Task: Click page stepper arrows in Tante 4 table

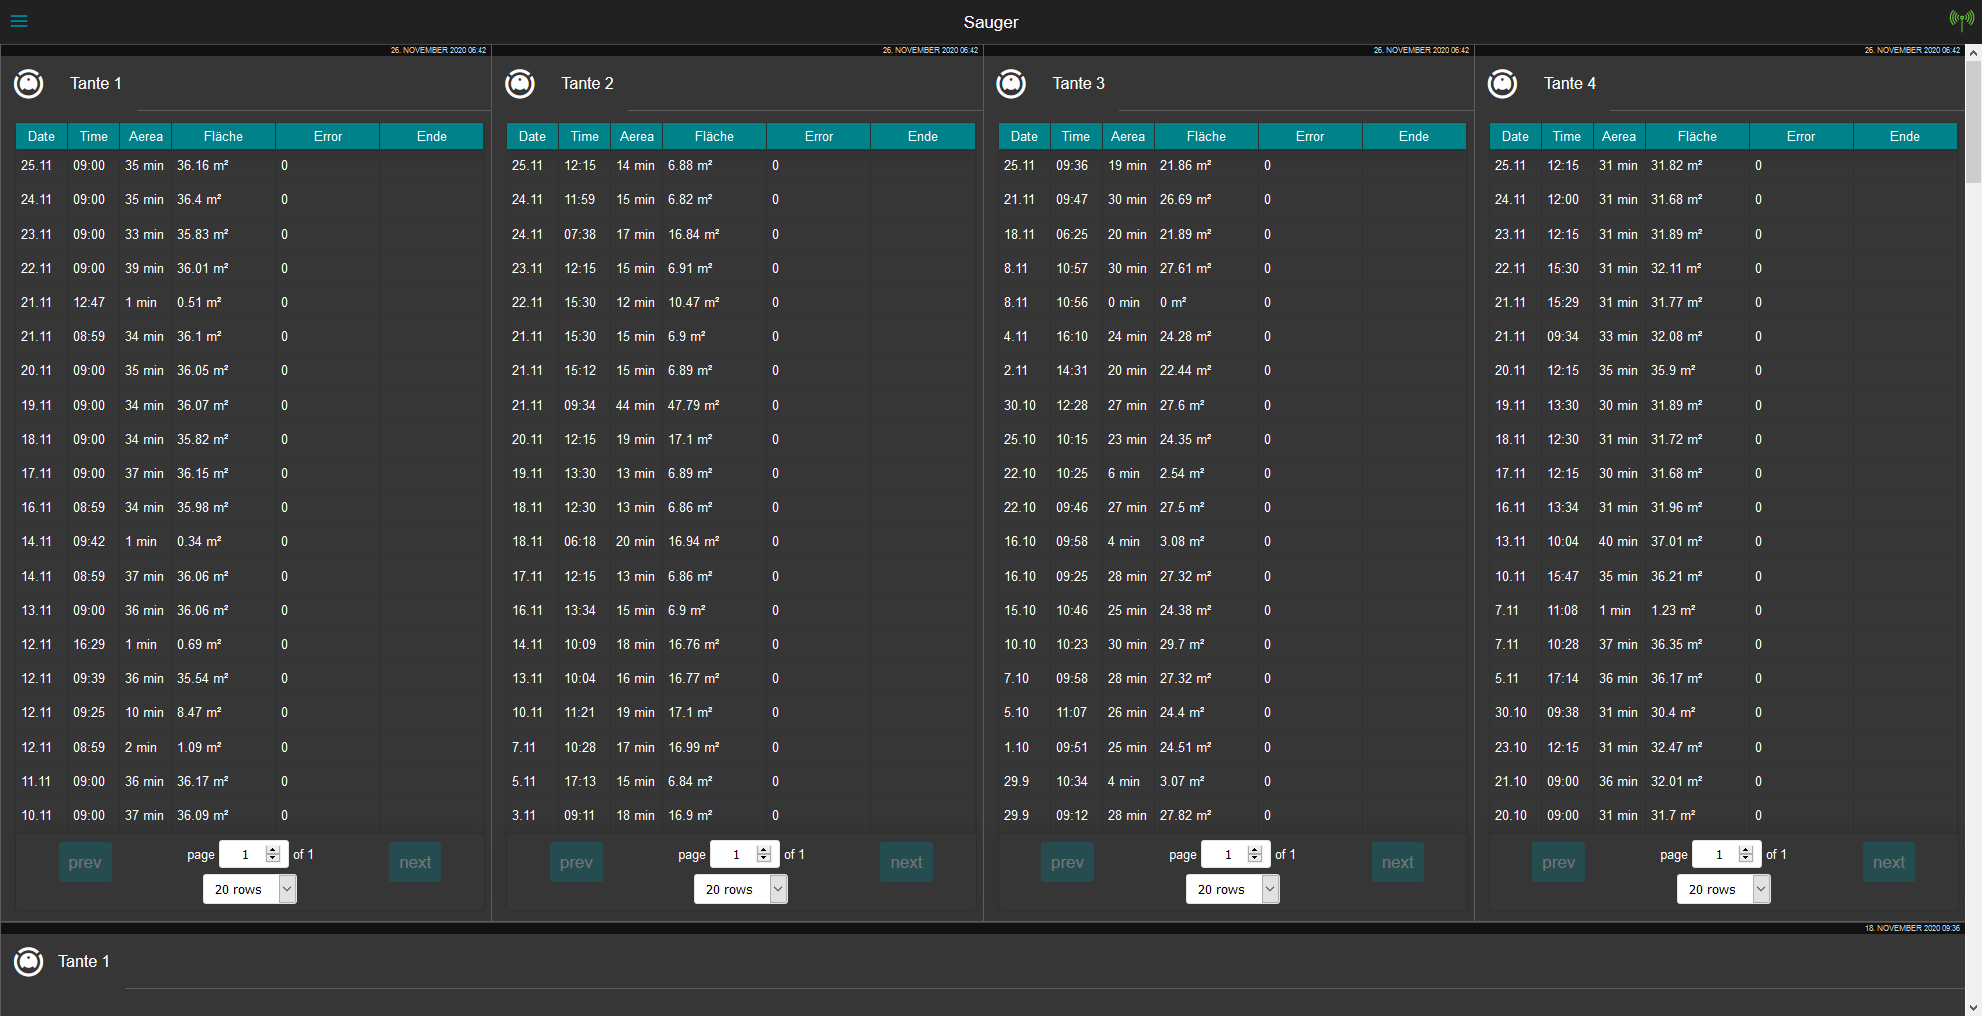Action: [x=1746, y=854]
